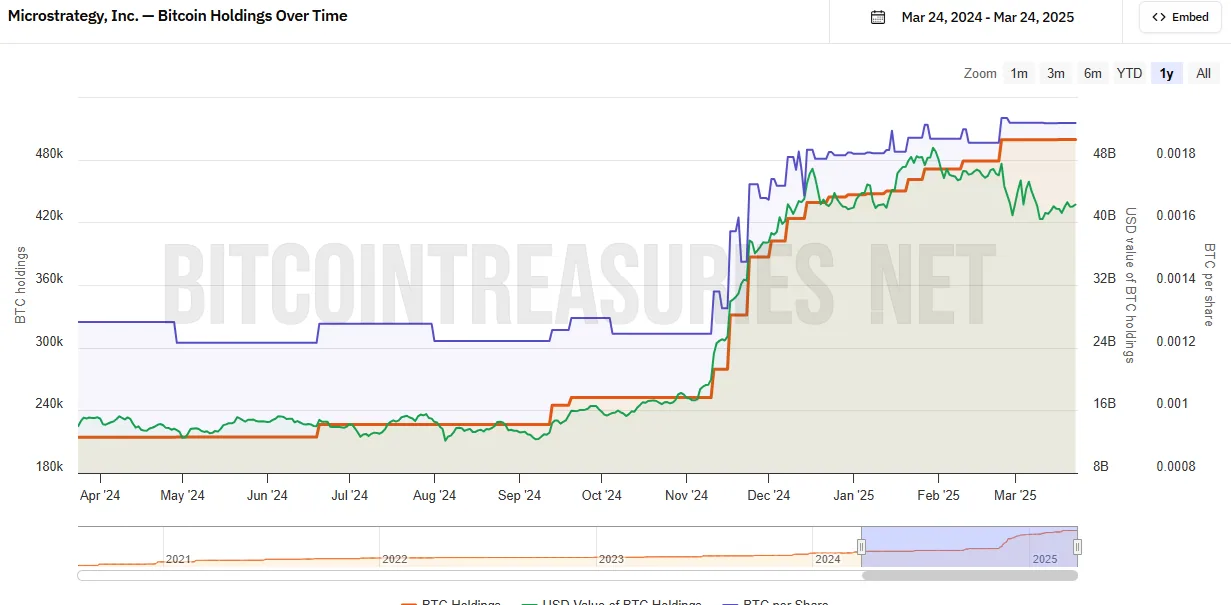The image size is (1231, 605).
Task: Click the '240k' BTC holdings axis label
Action: (51, 404)
